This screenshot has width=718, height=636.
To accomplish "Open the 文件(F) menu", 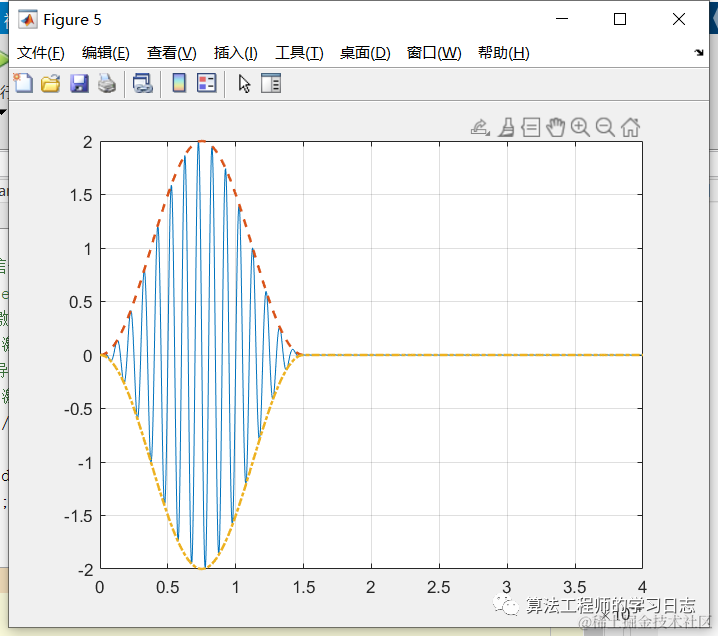I will [x=41, y=53].
